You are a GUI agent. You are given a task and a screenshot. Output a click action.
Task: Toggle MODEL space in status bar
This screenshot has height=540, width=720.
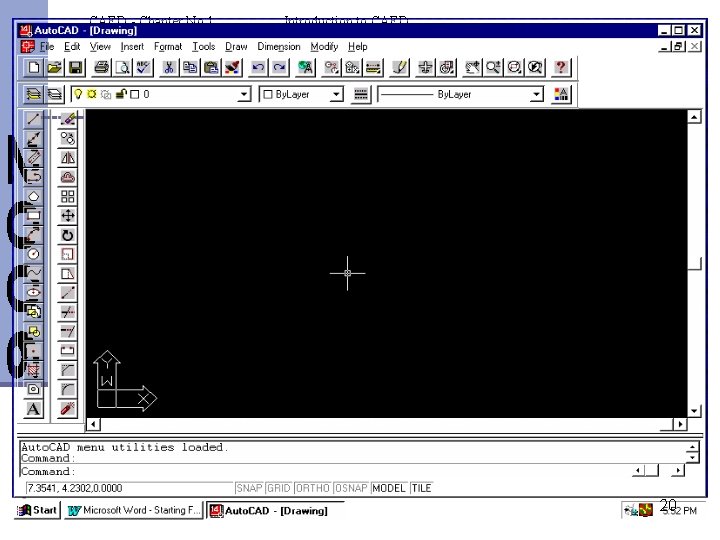[x=389, y=488]
